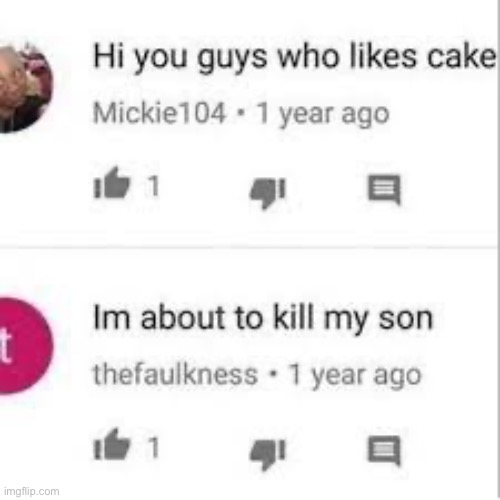Click the timestamp next to thefaulkness
This screenshot has width=500, height=500.
pos(355,376)
